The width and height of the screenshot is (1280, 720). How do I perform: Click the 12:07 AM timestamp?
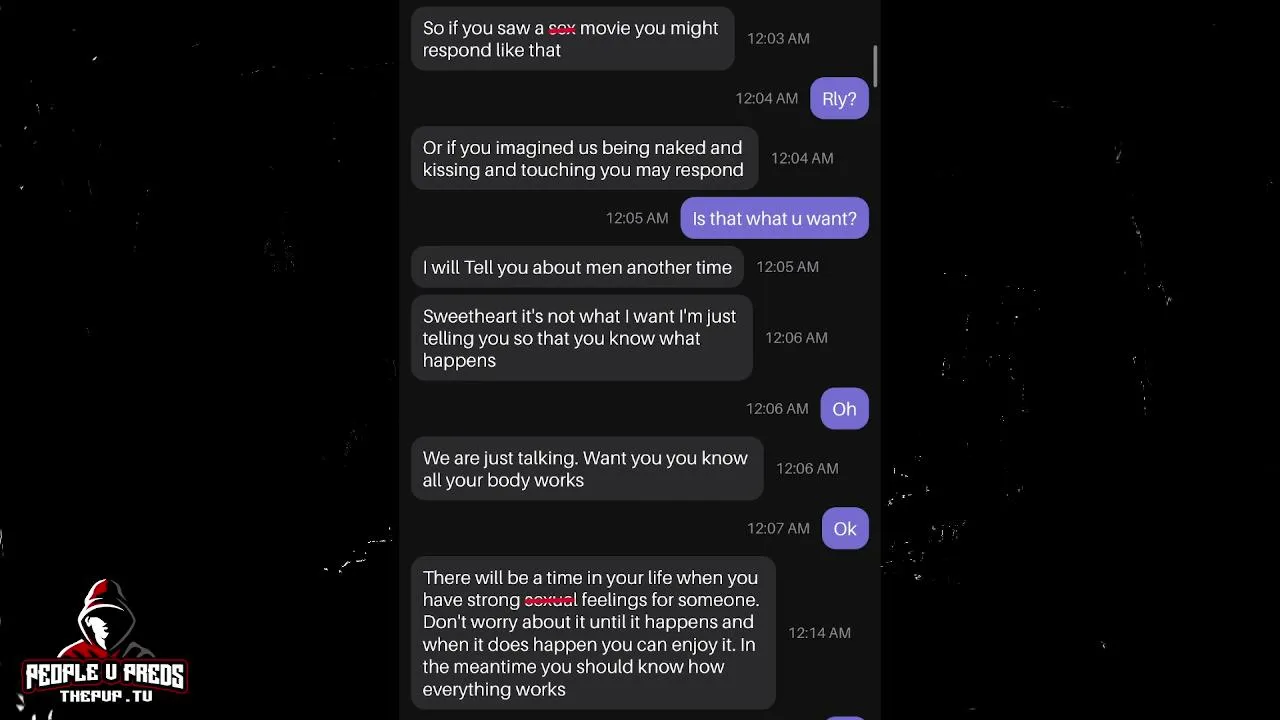[x=778, y=529]
